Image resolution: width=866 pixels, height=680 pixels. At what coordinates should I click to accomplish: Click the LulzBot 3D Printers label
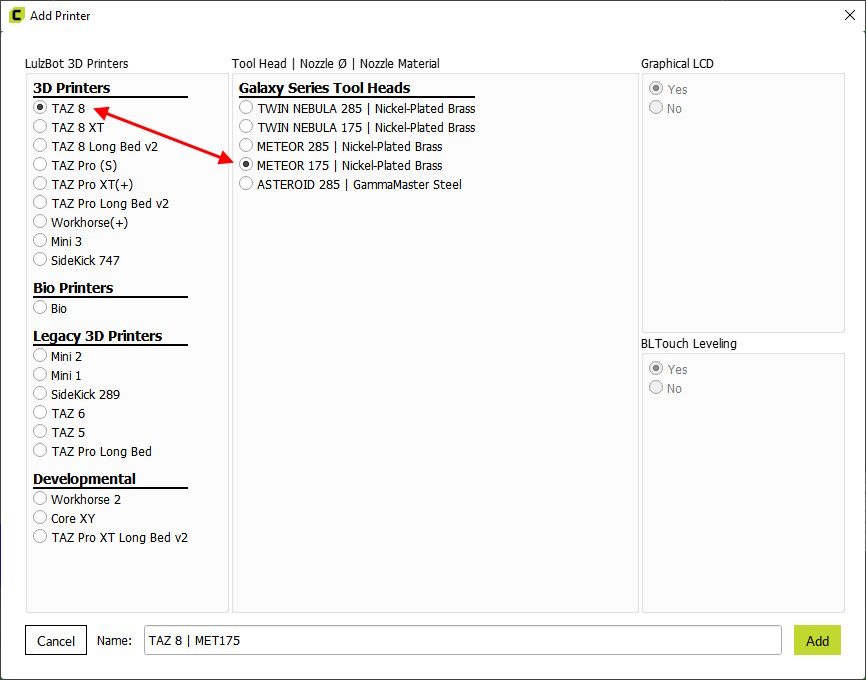[77, 64]
